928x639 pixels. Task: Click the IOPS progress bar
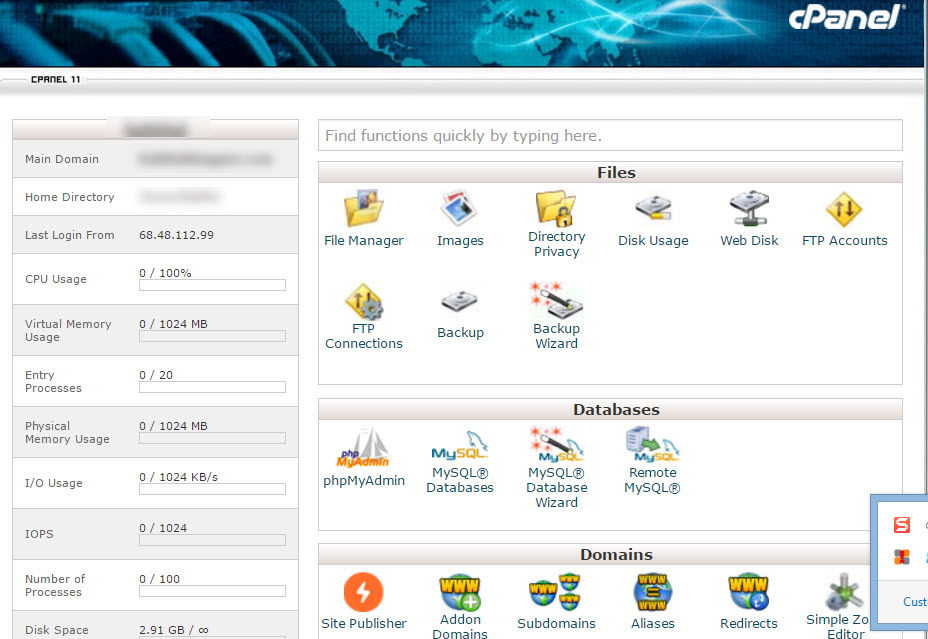tap(212, 540)
